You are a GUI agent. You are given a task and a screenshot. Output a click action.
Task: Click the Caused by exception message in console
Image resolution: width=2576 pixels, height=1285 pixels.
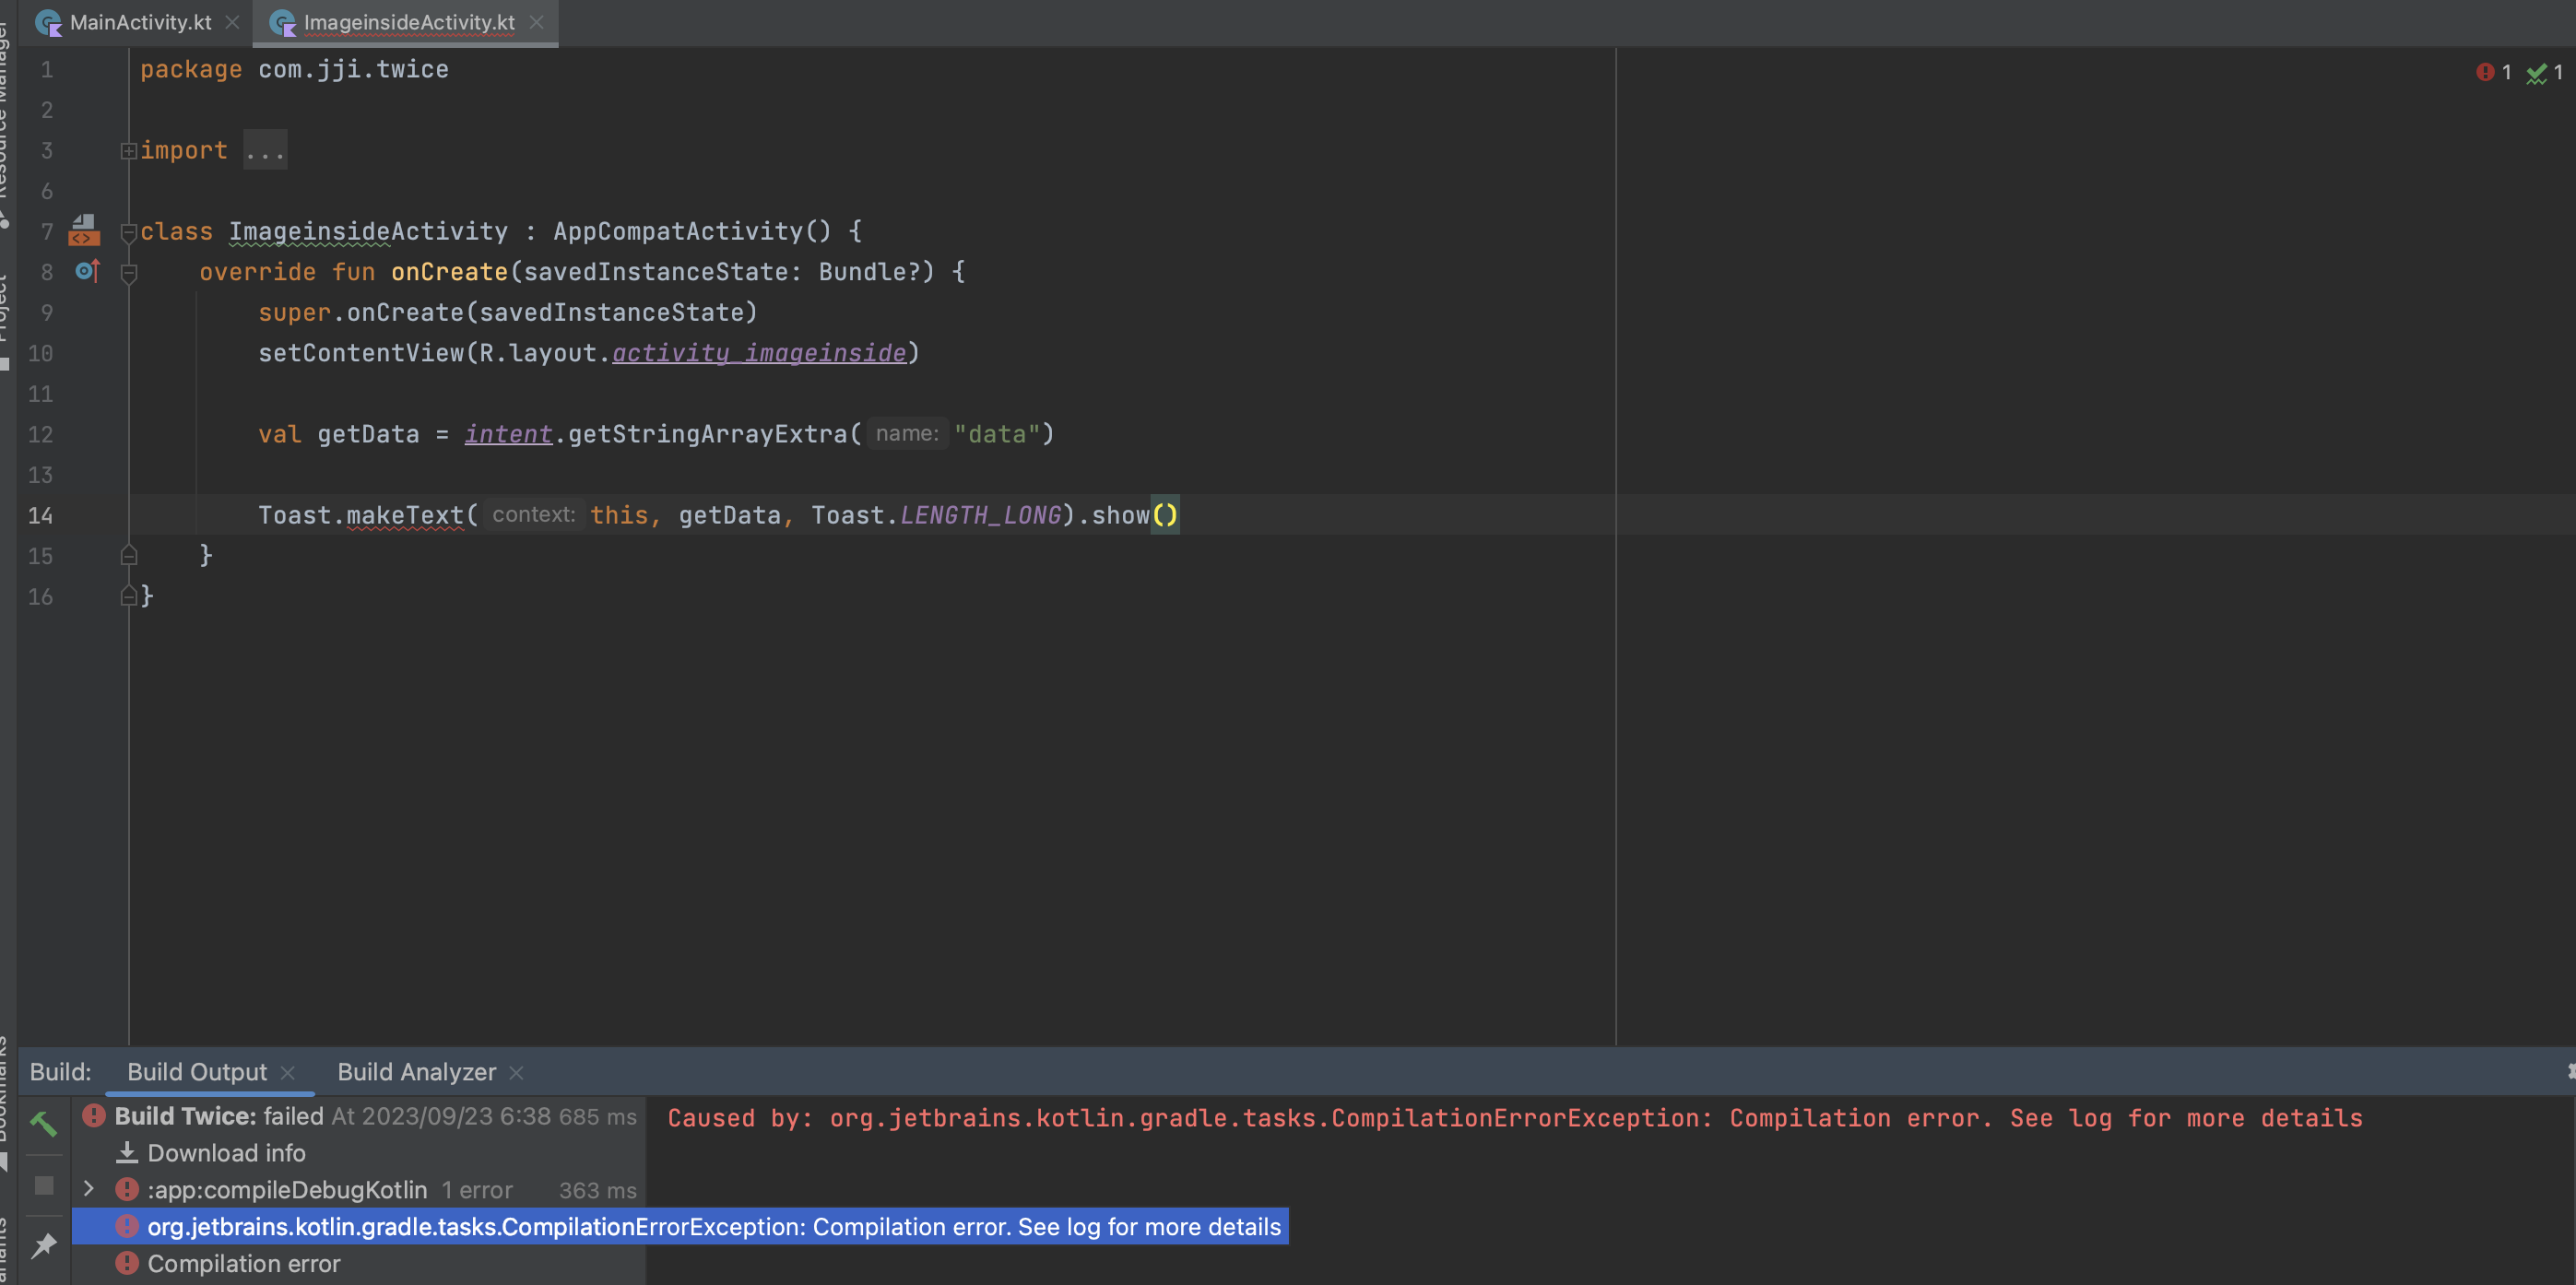(x=1514, y=1118)
